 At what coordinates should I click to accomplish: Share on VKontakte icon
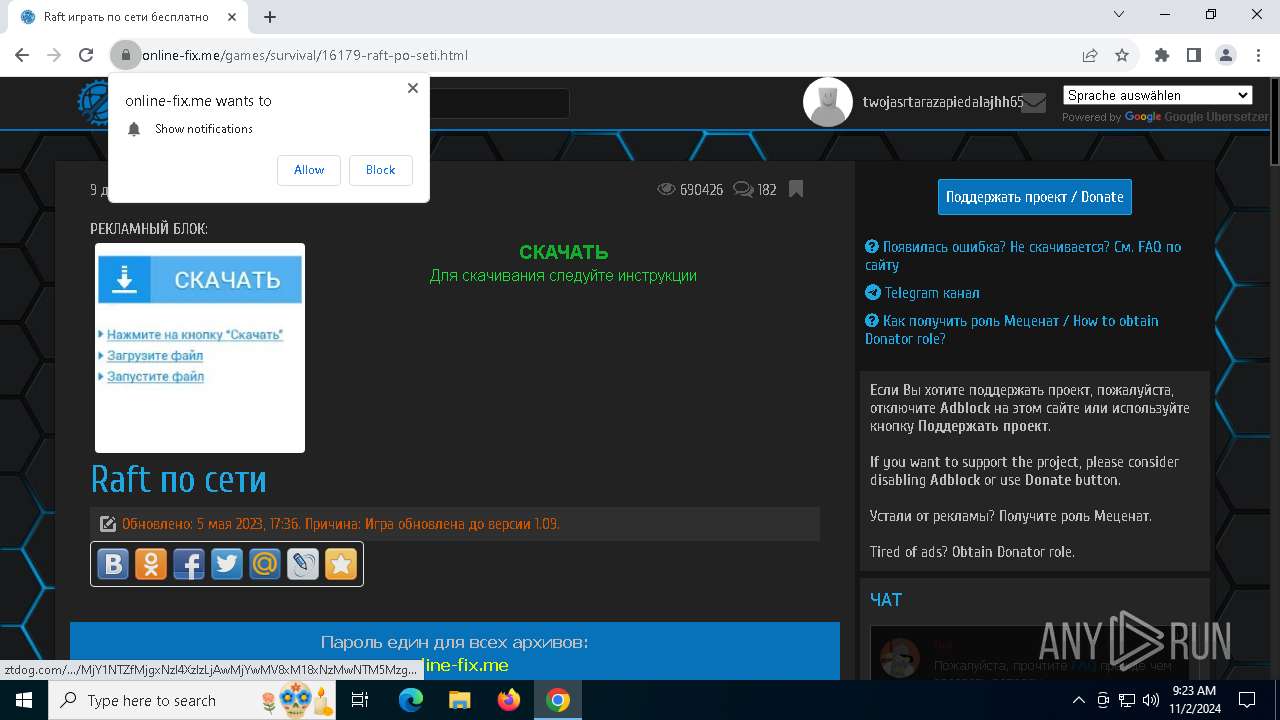pos(113,564)
